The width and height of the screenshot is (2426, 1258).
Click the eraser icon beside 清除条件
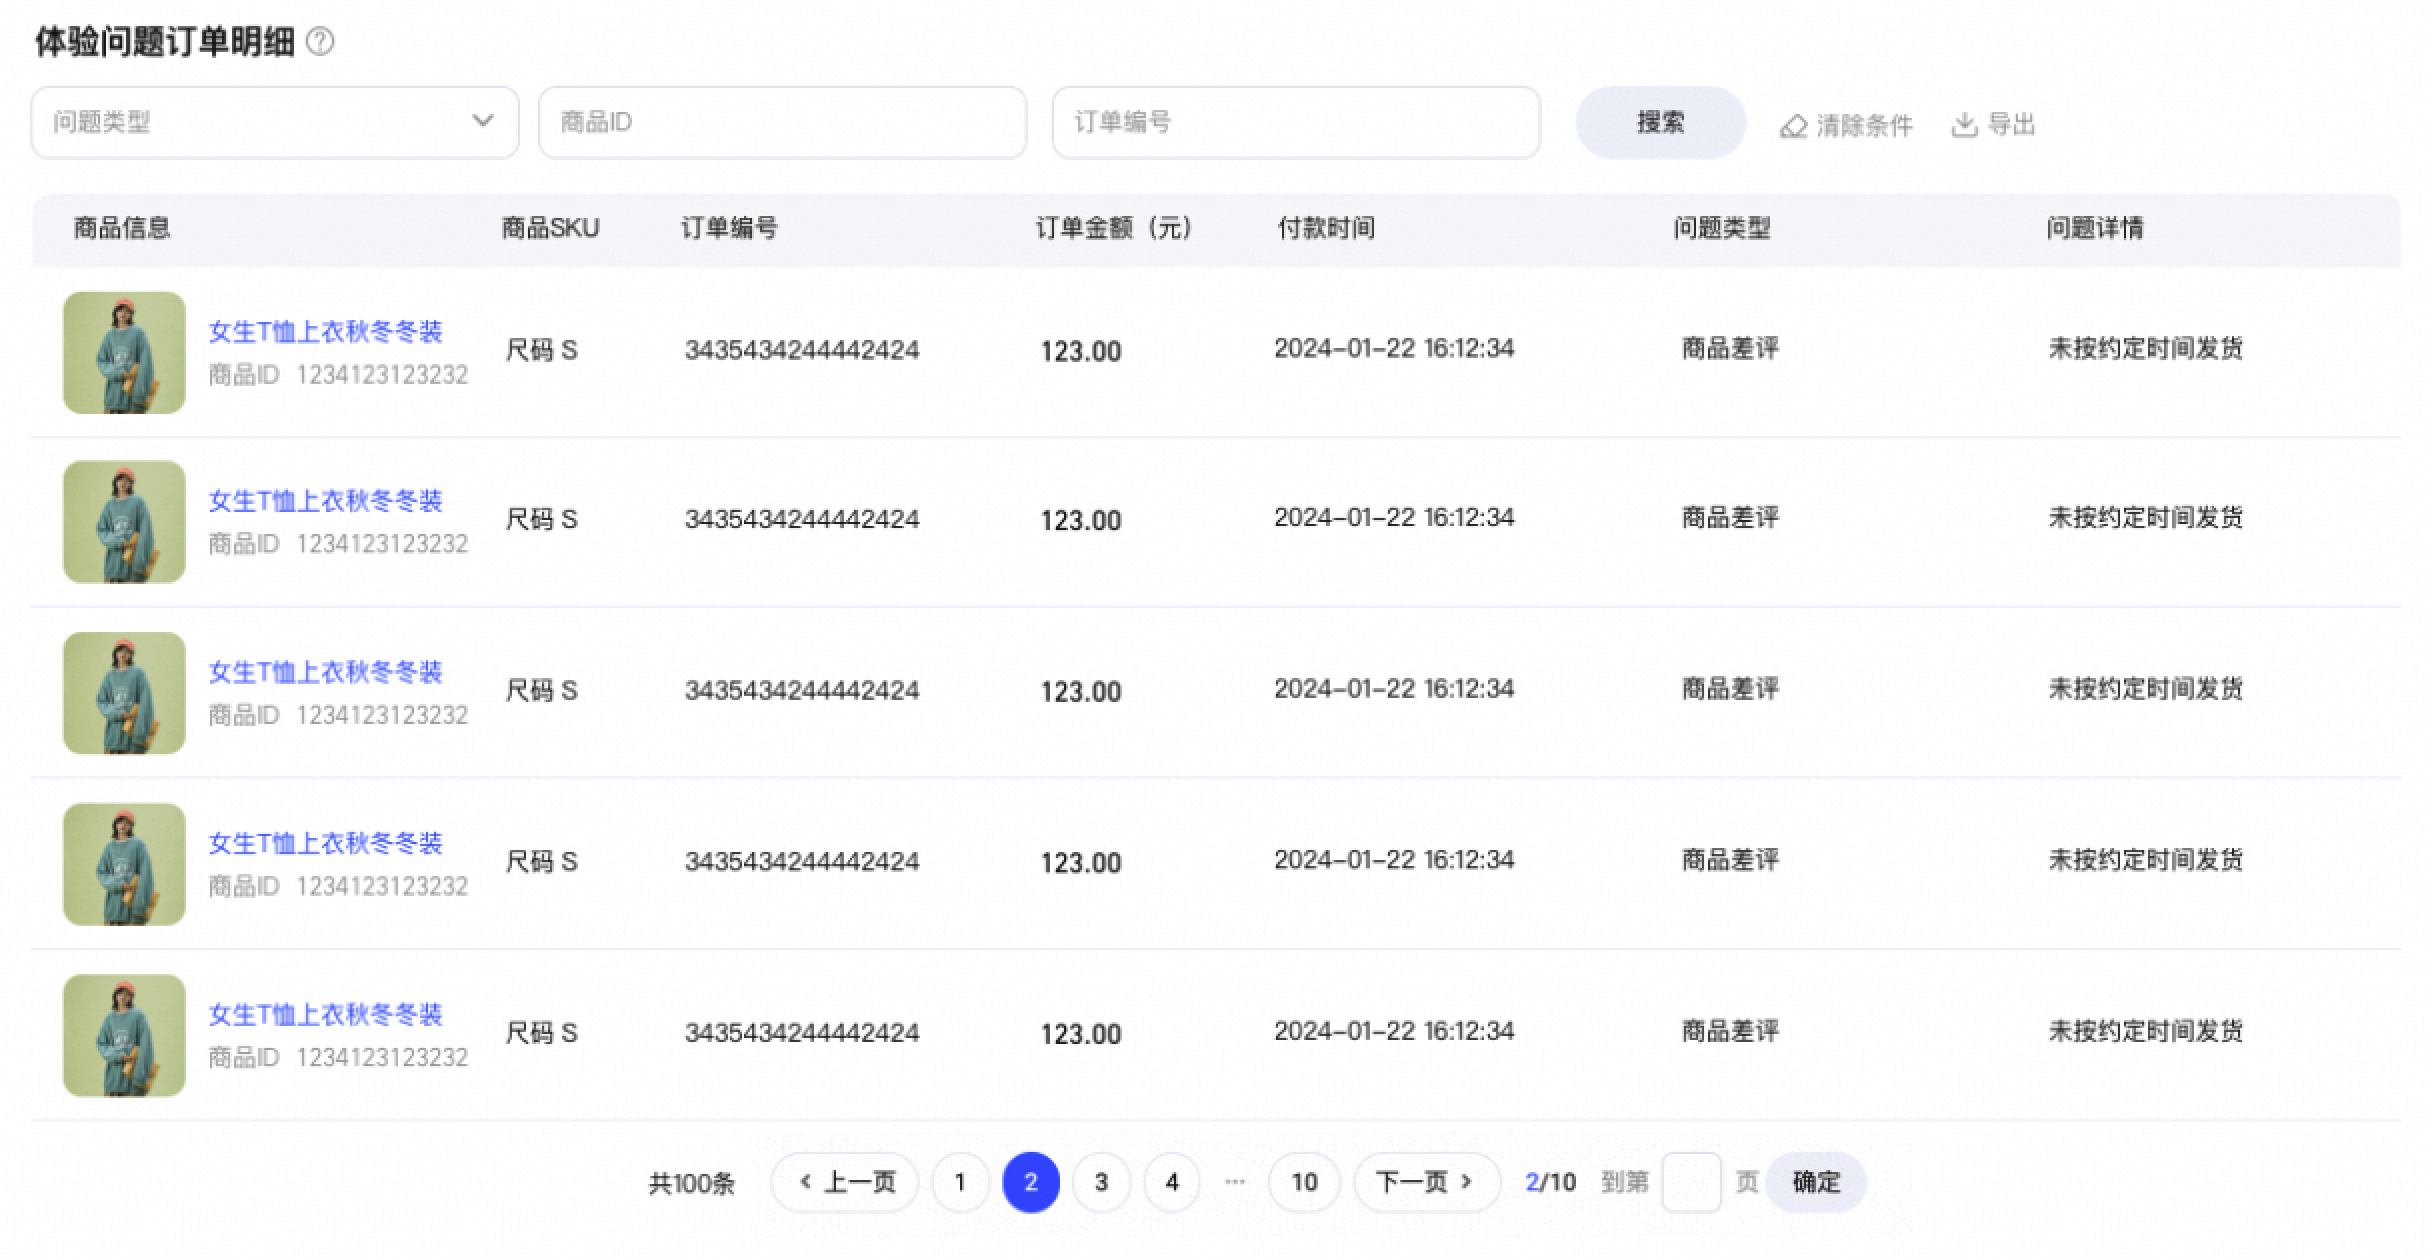pos(1795,124)
